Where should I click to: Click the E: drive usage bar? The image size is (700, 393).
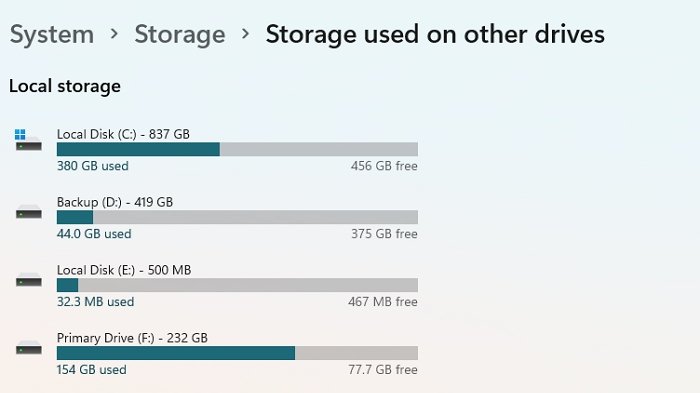(237, 285)
